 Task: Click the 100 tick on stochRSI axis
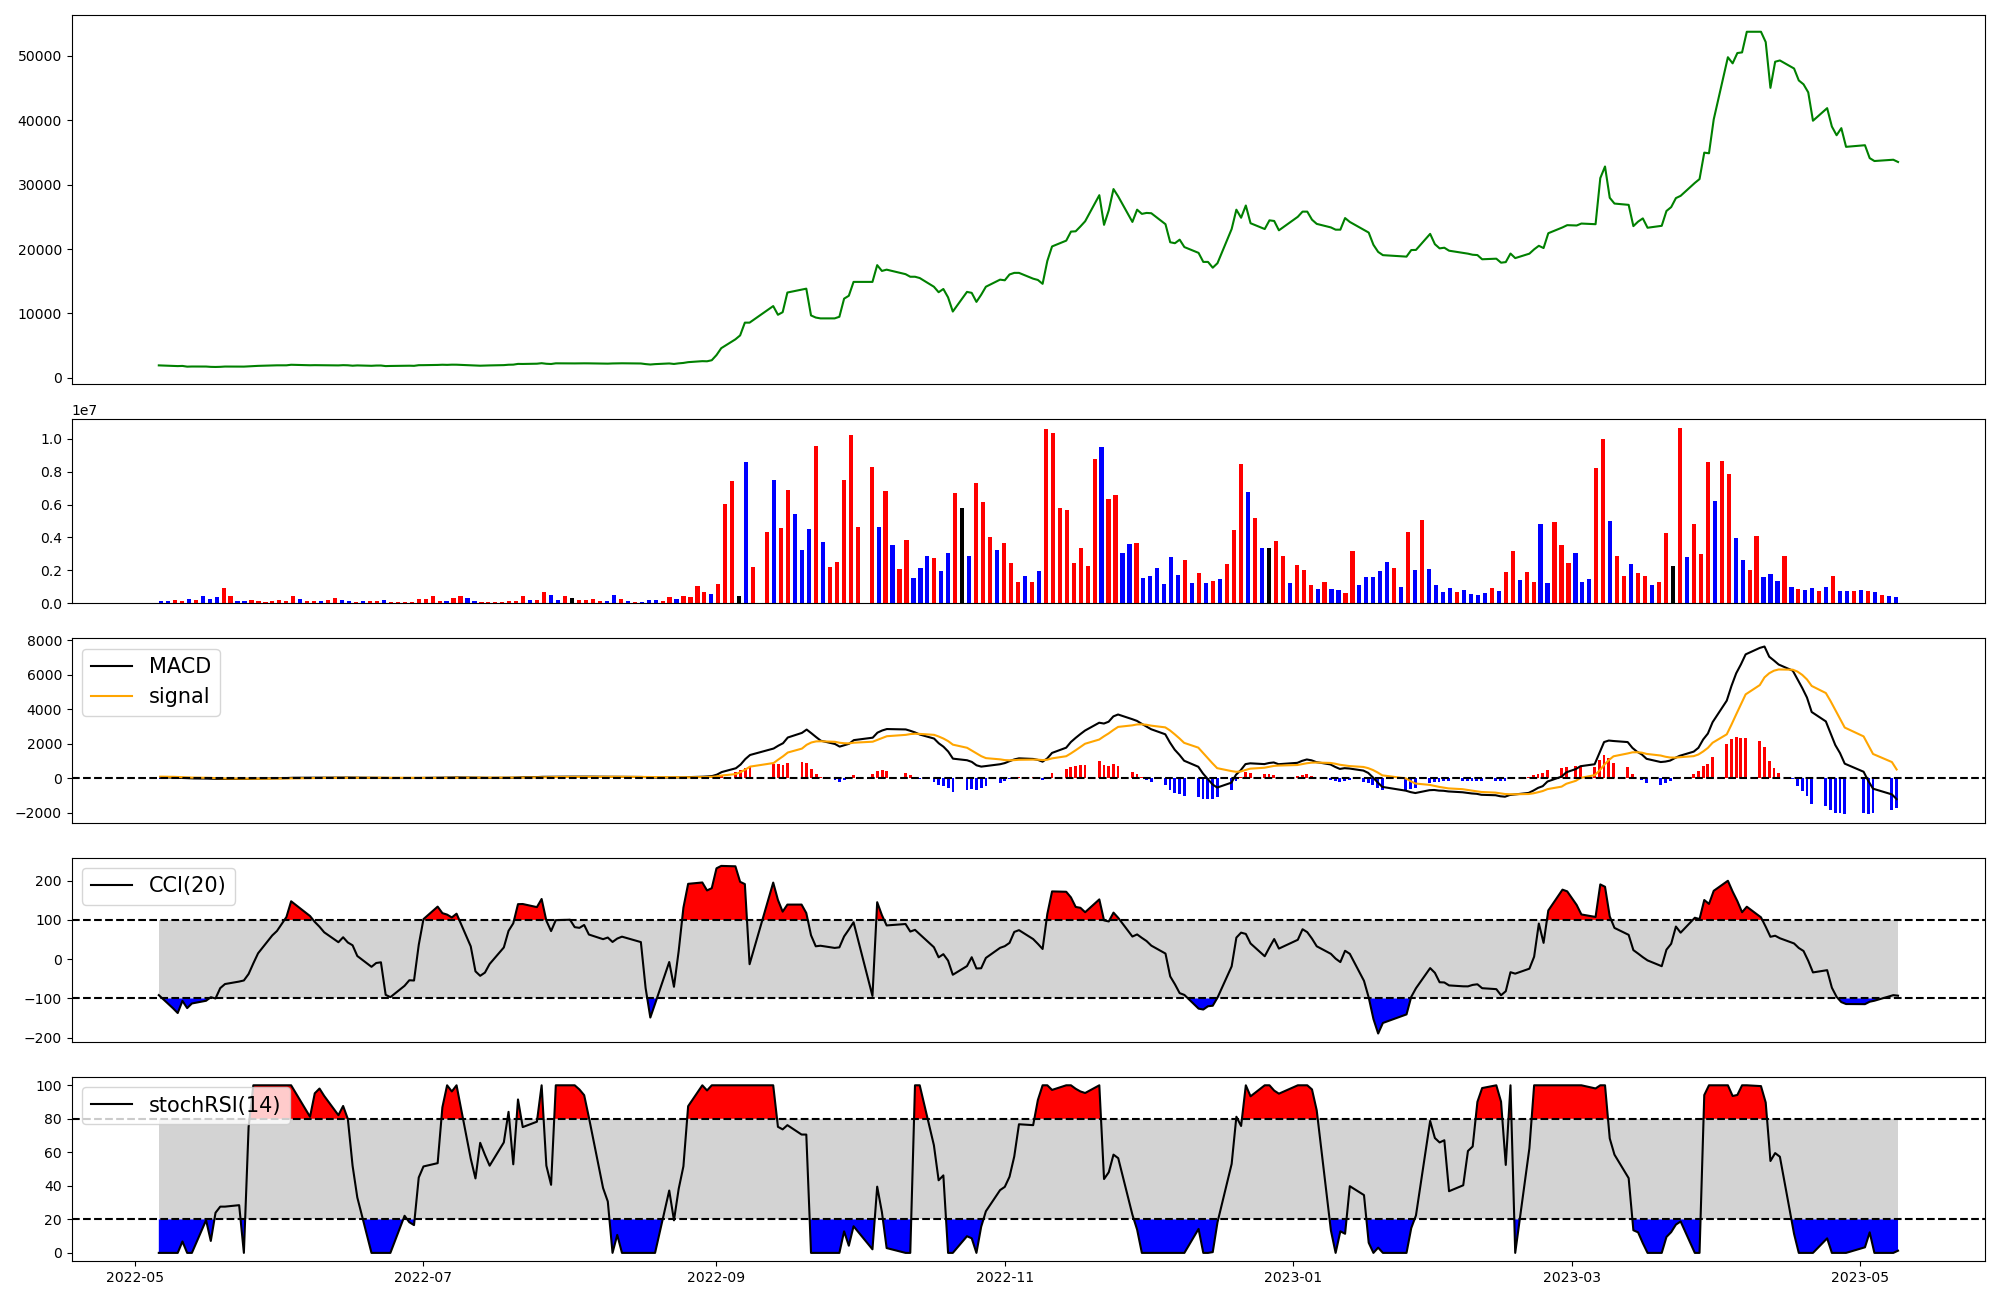[x=49, y=1087]
